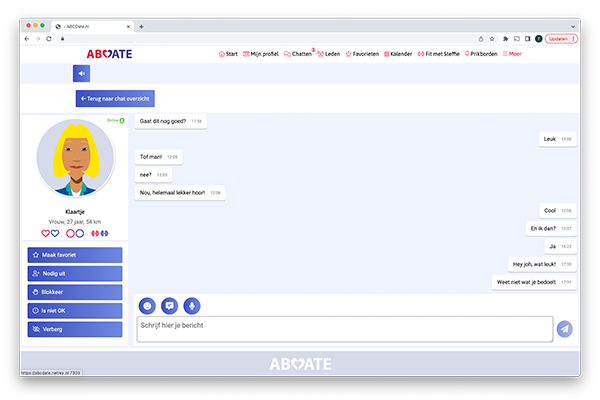Click the Updaten browser button

point(561,39)
